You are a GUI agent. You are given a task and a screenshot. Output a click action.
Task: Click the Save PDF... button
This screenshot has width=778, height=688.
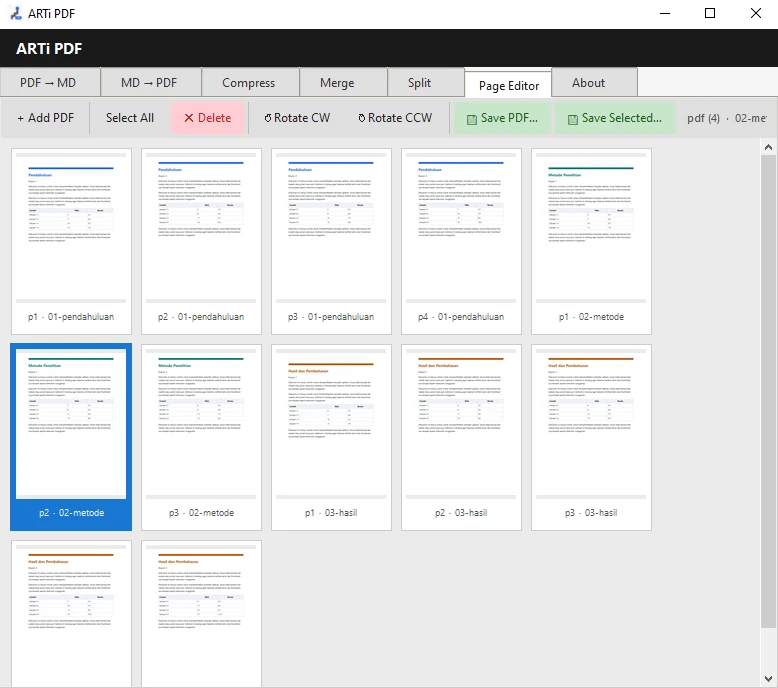pyautogui.click(x=502, y=118)
